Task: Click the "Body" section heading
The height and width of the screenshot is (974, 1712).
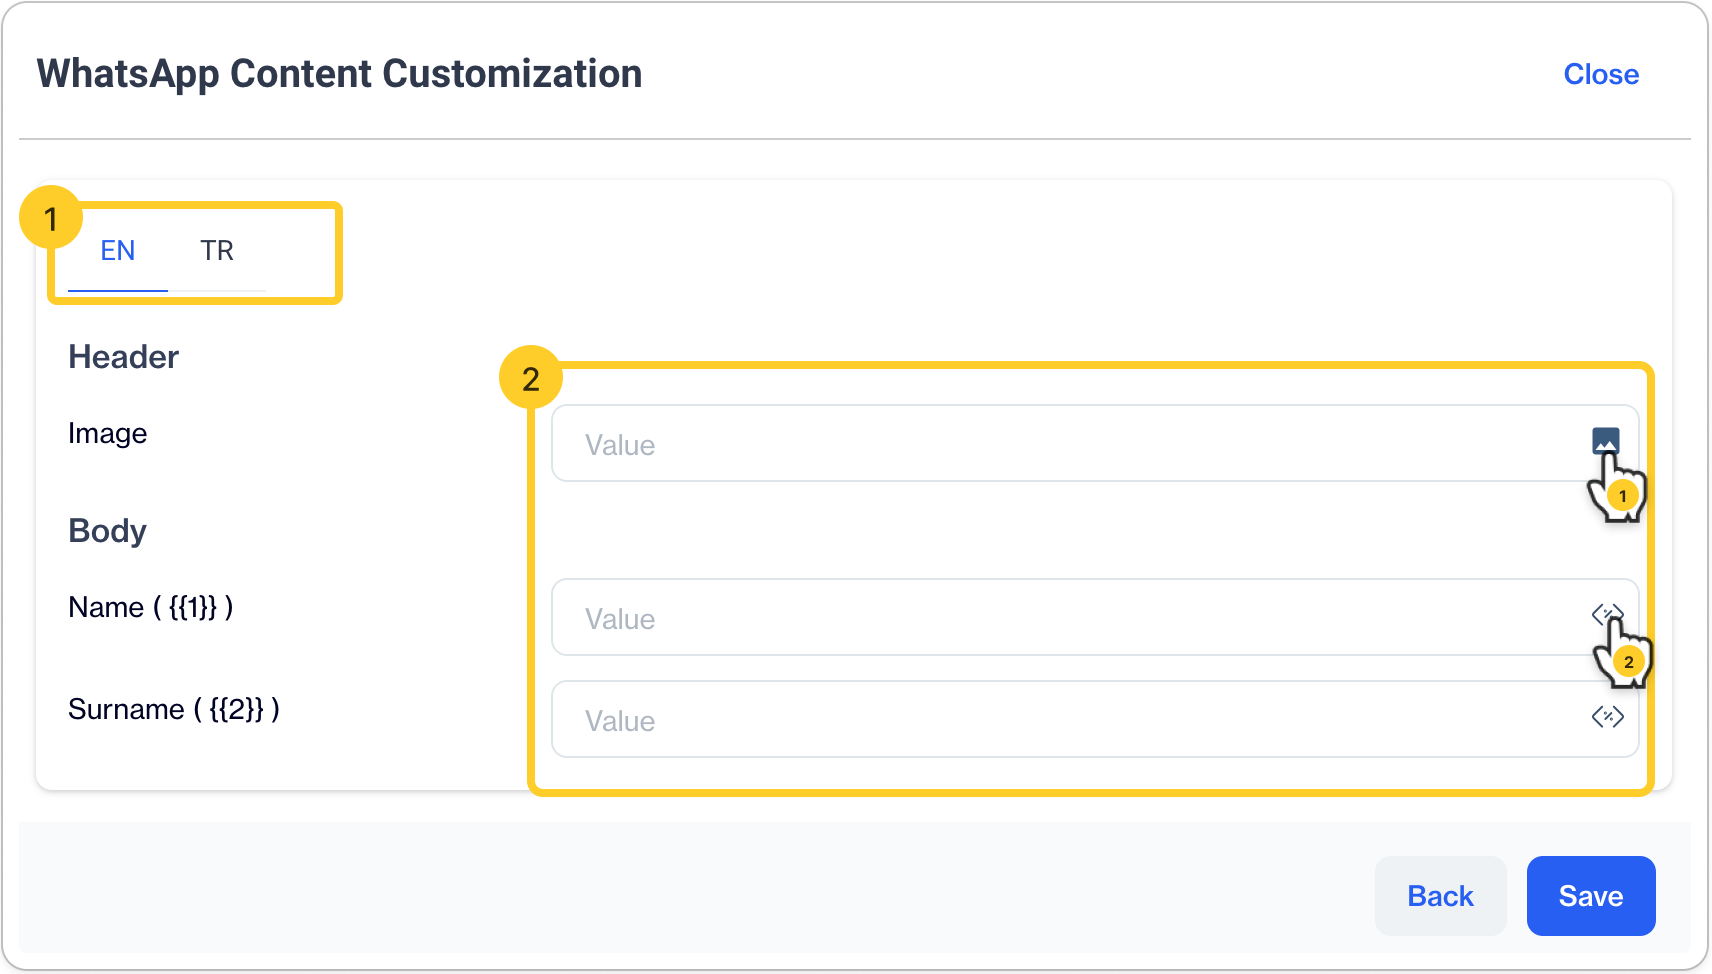Action: point(107,531)
